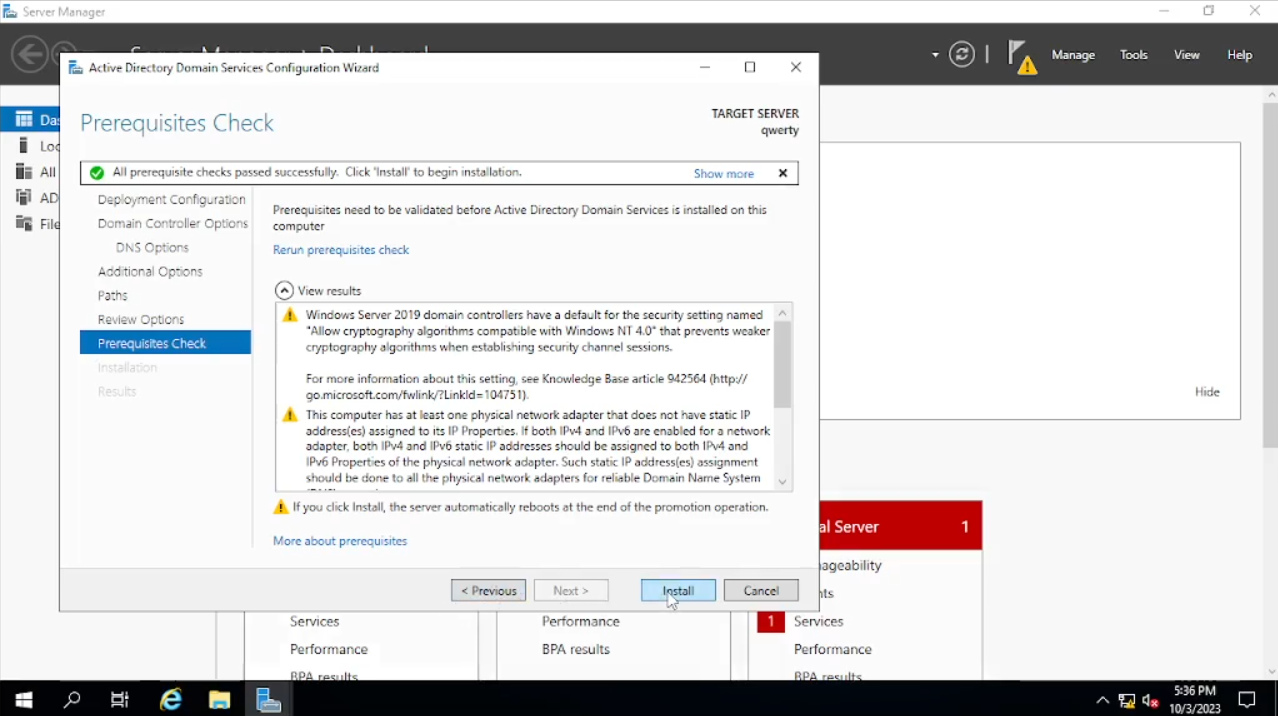Open Internet Explorer from the taskbar

tap(171, 699)
